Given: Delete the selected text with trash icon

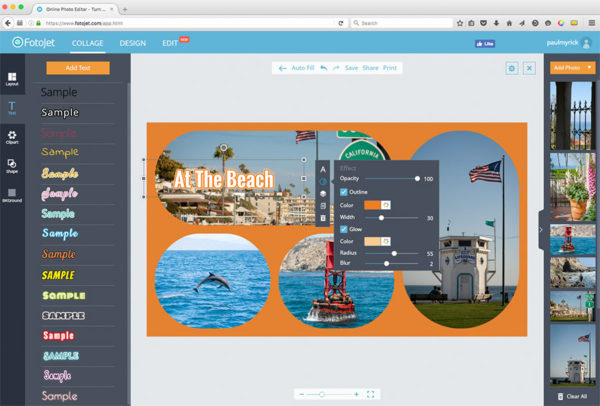Looking at the screenshot, I should tap(323, 218).
